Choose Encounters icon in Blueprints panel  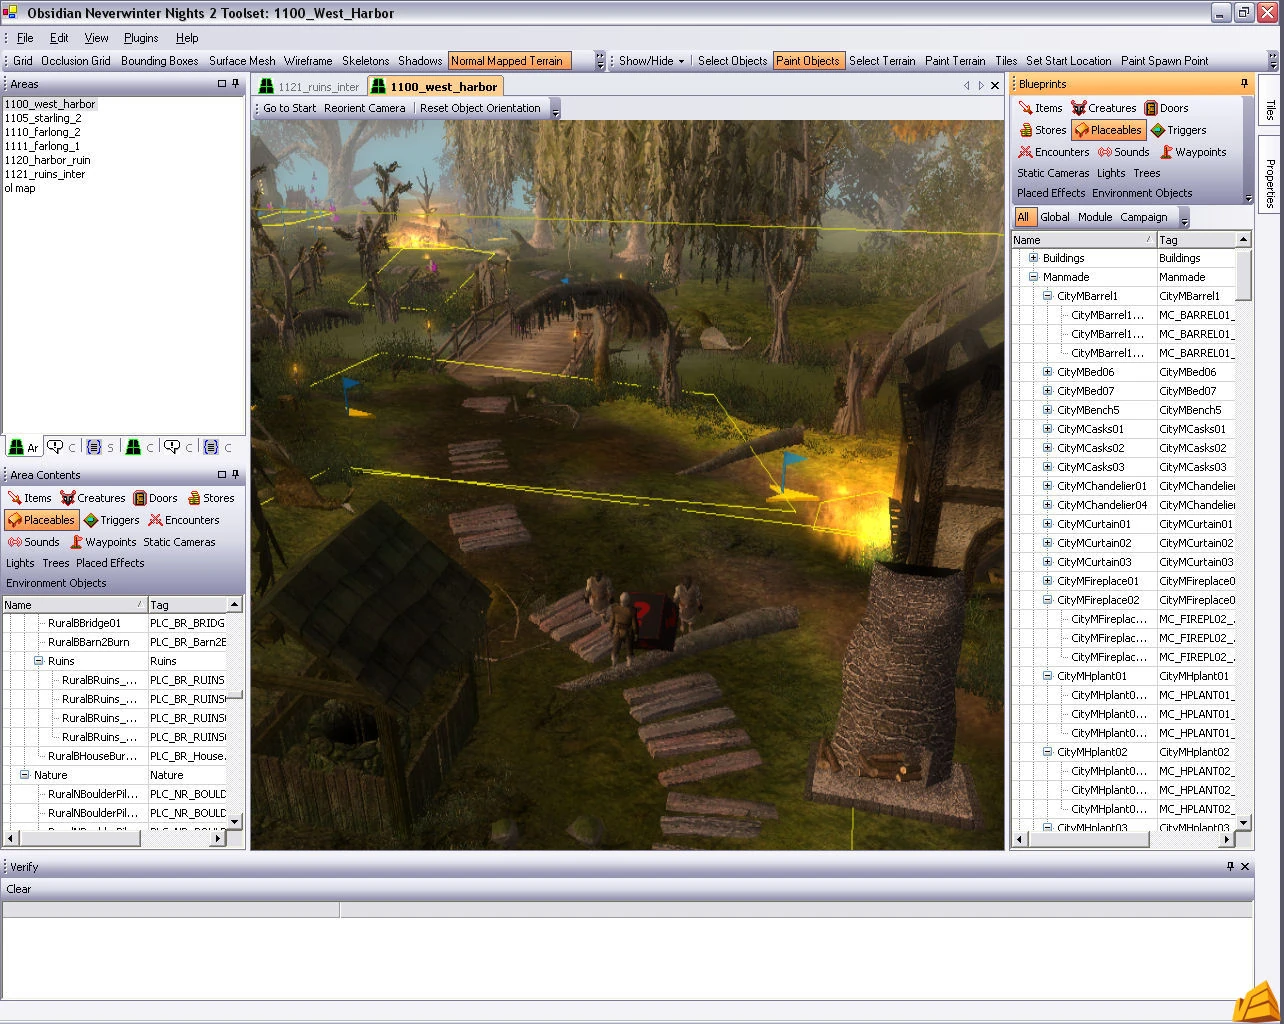(1025, 152)
